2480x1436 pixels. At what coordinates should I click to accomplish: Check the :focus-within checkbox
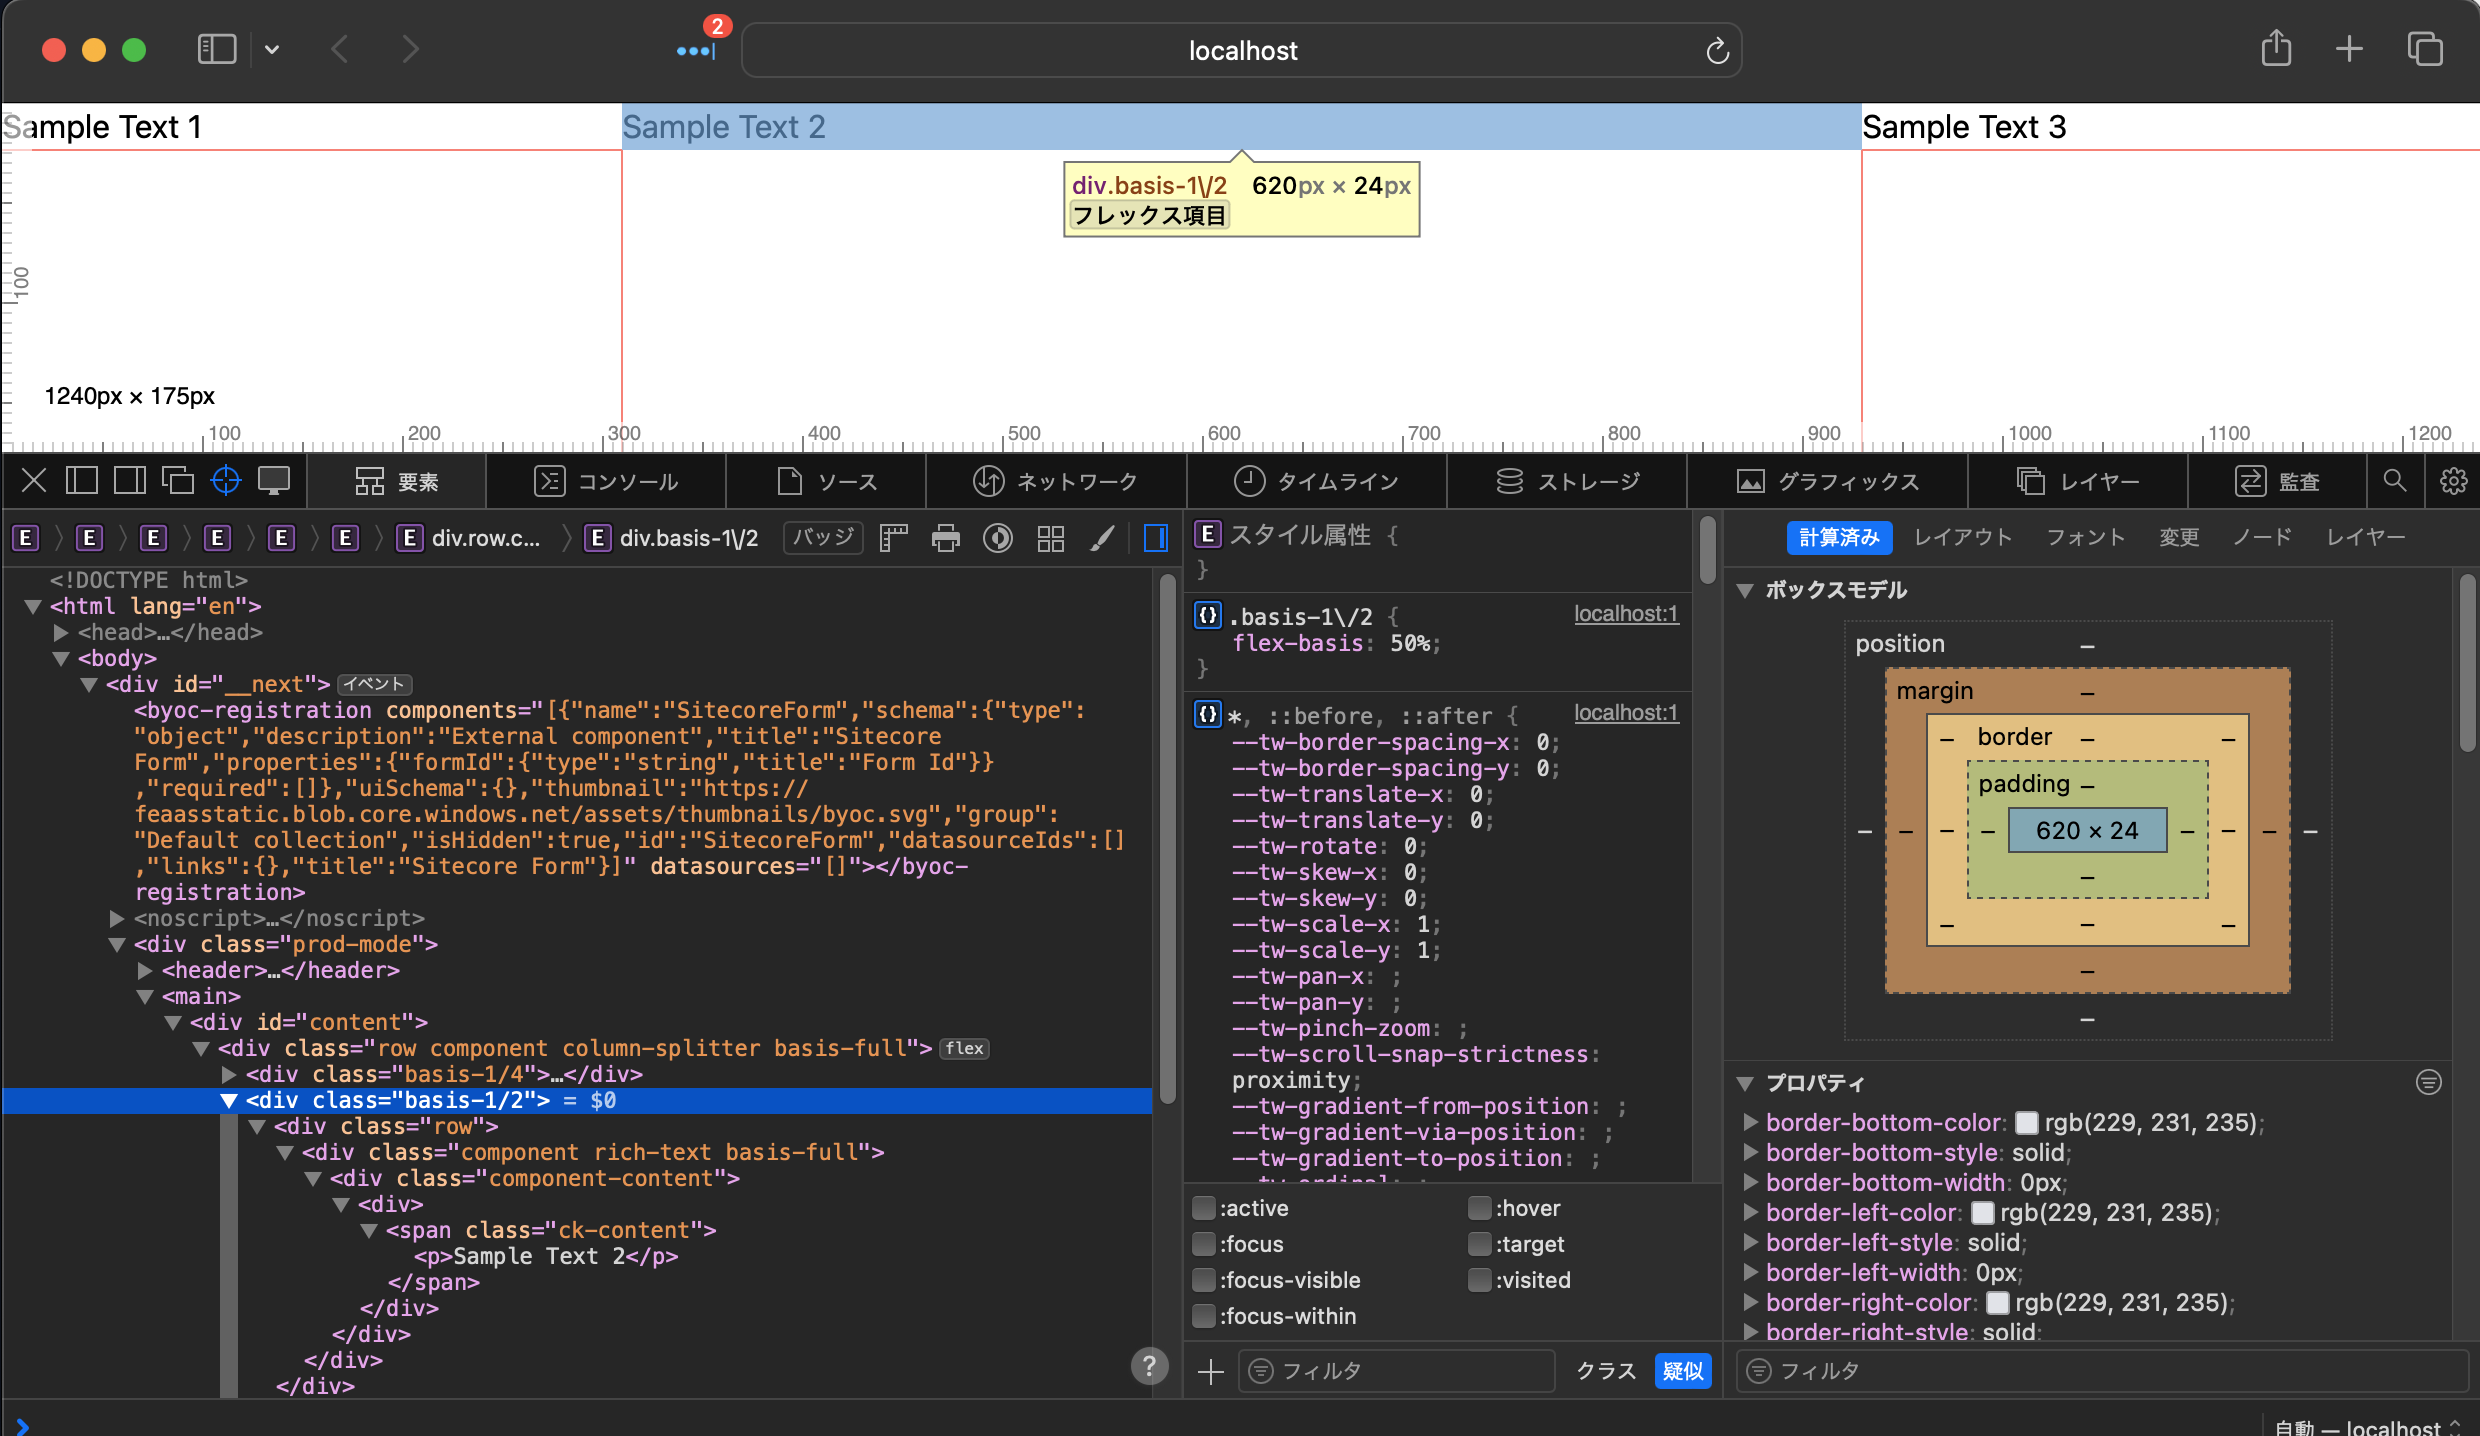coord(1204,1316)
